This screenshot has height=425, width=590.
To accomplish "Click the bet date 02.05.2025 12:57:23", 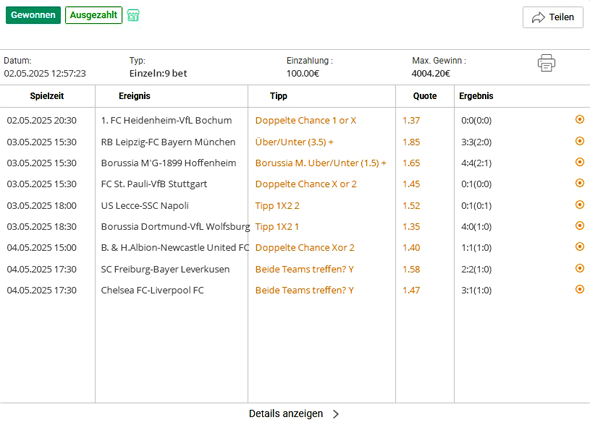I will [45, 73].
